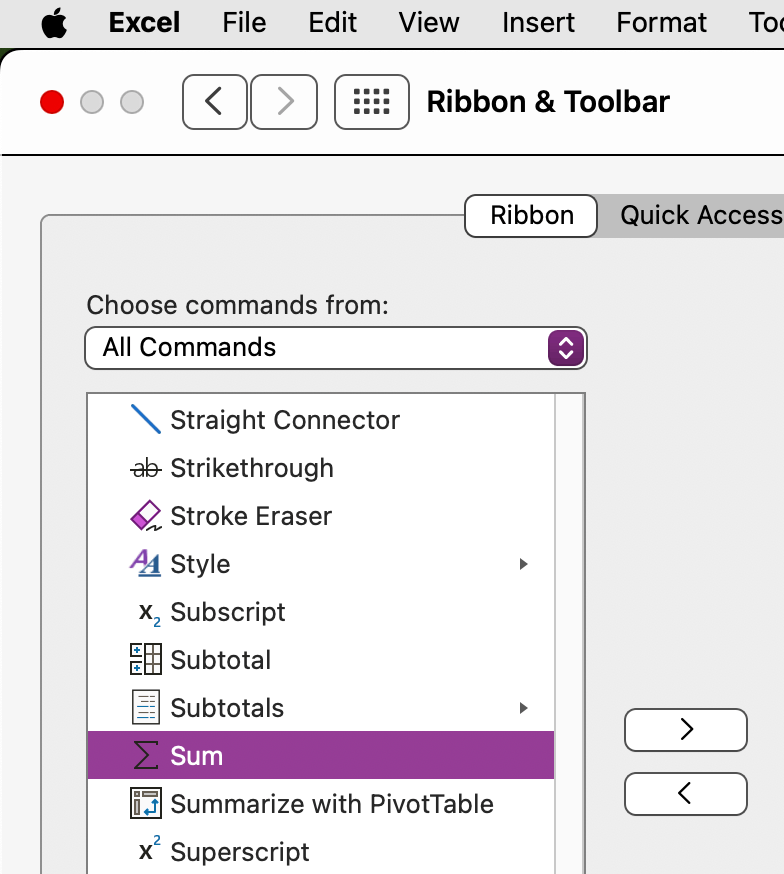Click the Subscript x2 icon
The height and width of the screenshot is (874, 784).
pyautogui.click(x=147, y=613)
